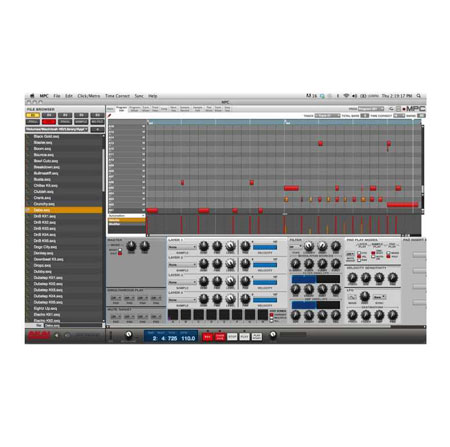Select the pencil draw tool
450x447 pixels.
109,115
